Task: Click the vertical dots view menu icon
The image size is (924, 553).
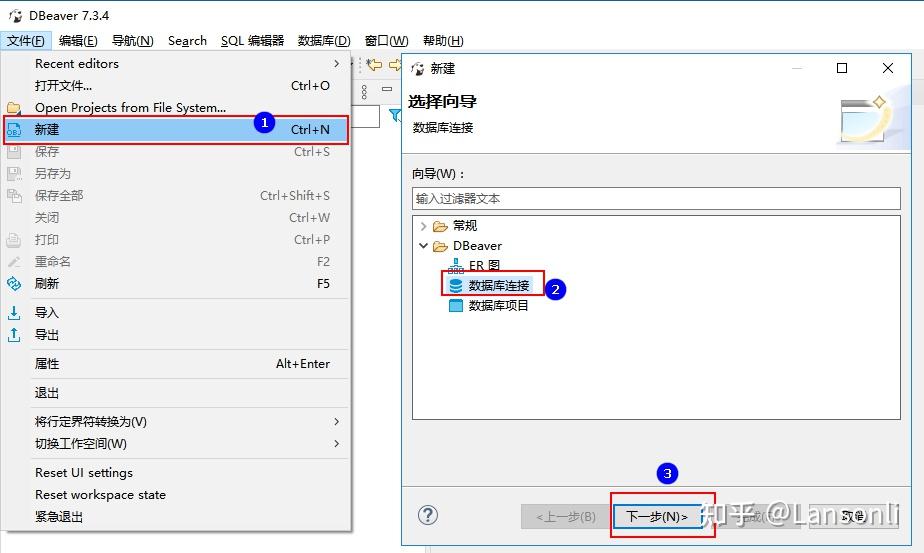Action: [x=364, y=92]
